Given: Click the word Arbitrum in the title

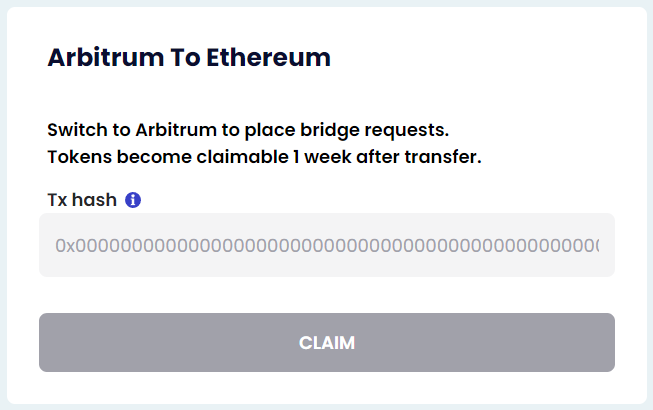Looking at the screenshot, I should 106,57.
